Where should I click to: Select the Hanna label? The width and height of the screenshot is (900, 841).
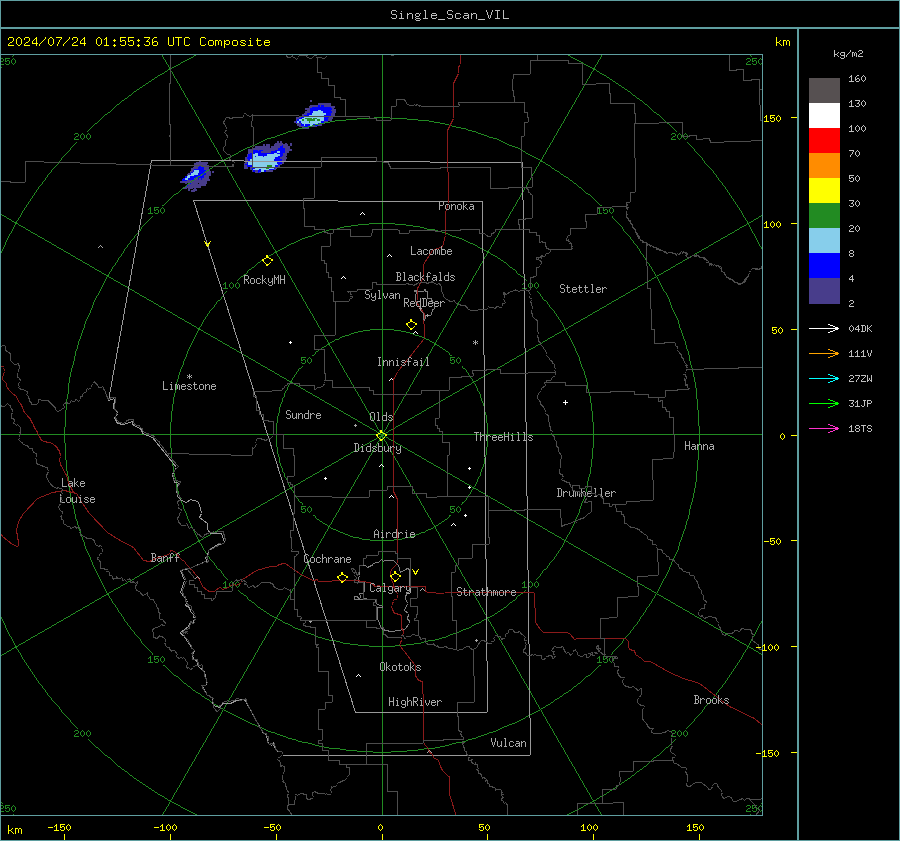click(x=699, y=446)
